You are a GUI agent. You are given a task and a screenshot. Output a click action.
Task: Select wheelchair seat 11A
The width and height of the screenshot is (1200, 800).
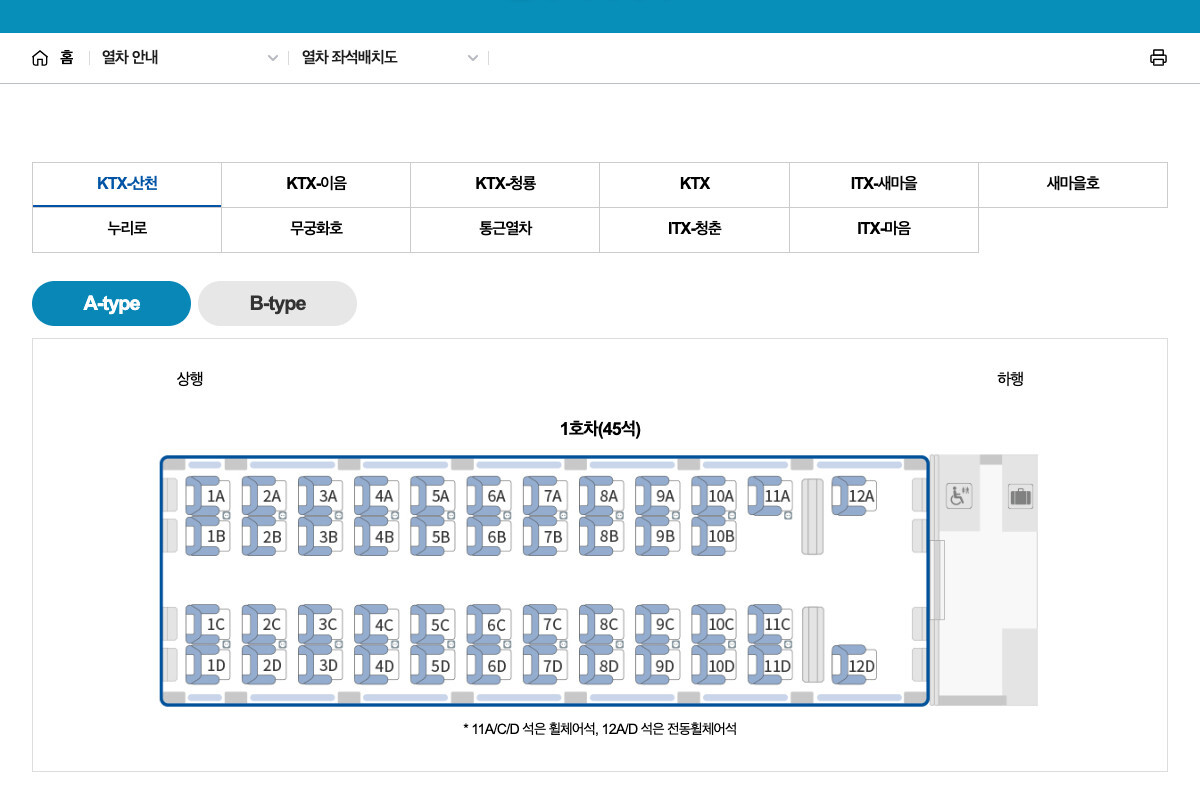click(770, 495)
